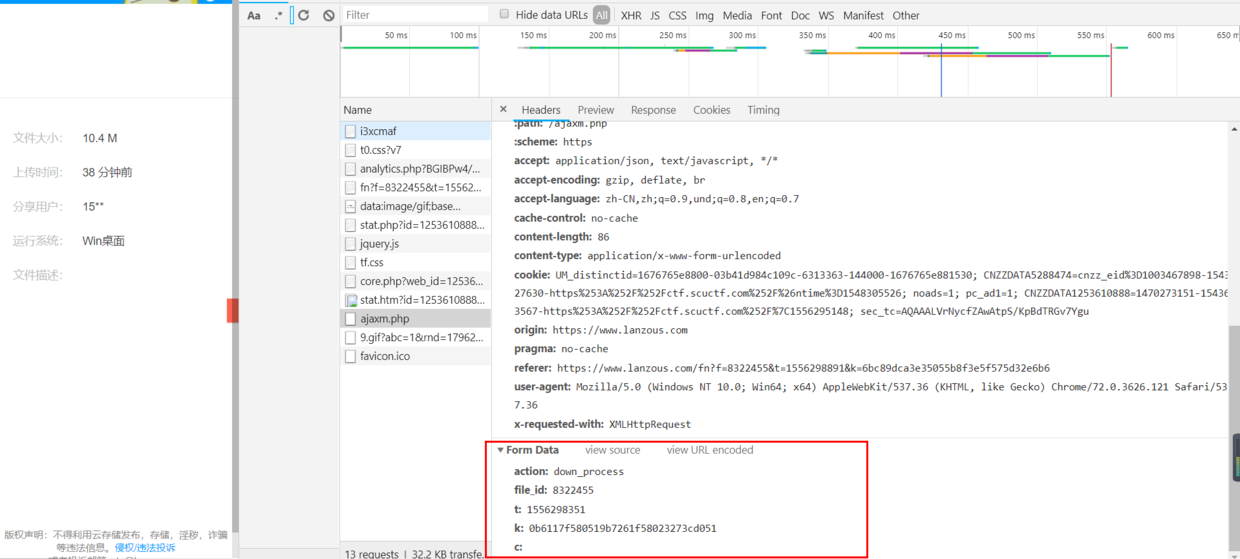Filter requests by Manifest
The height and width of the screenshot is (559, 1240).
pyautogui.click(x=863, y=15)
